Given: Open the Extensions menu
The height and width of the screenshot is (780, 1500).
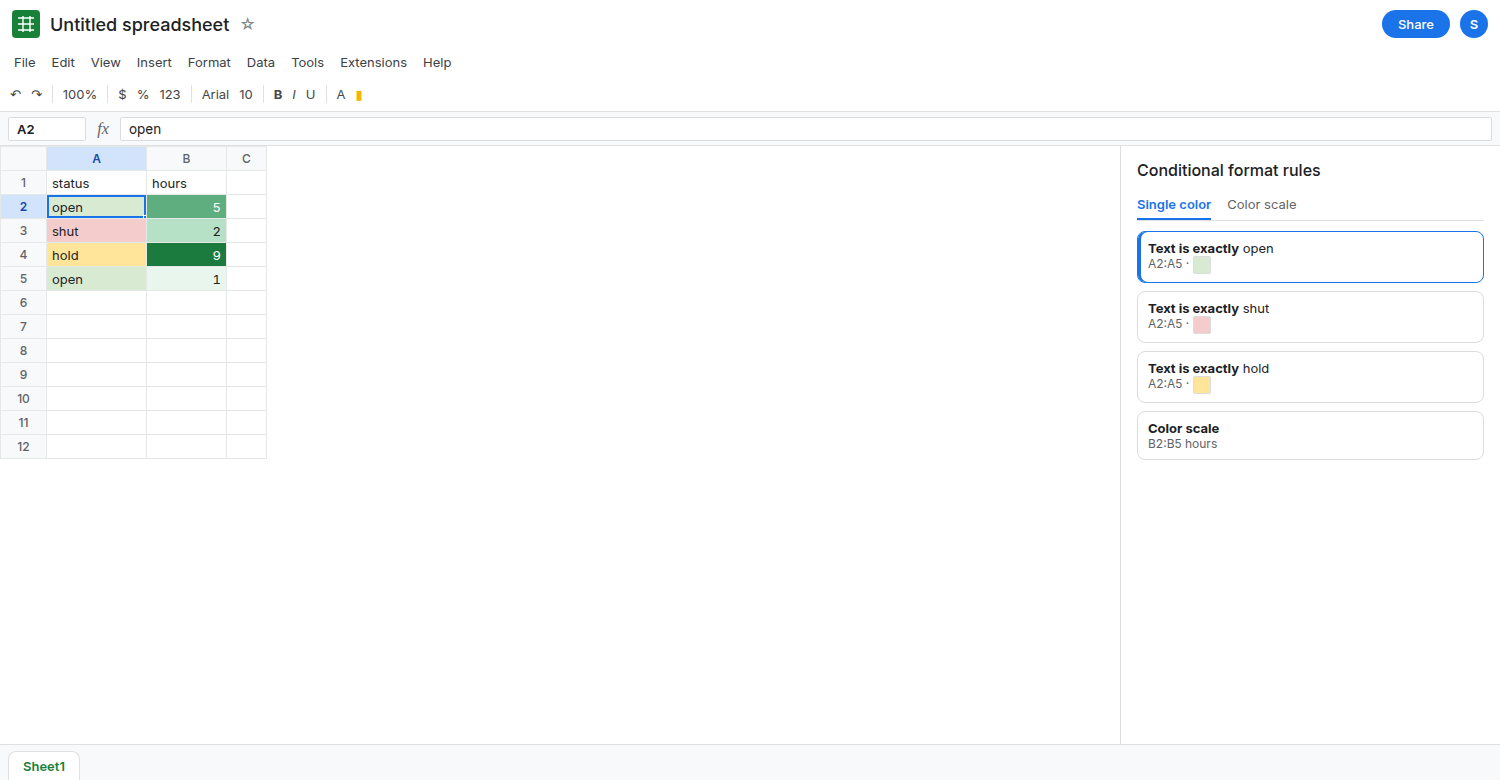Looking at the screenshot, I should click(x=374, y=62).
